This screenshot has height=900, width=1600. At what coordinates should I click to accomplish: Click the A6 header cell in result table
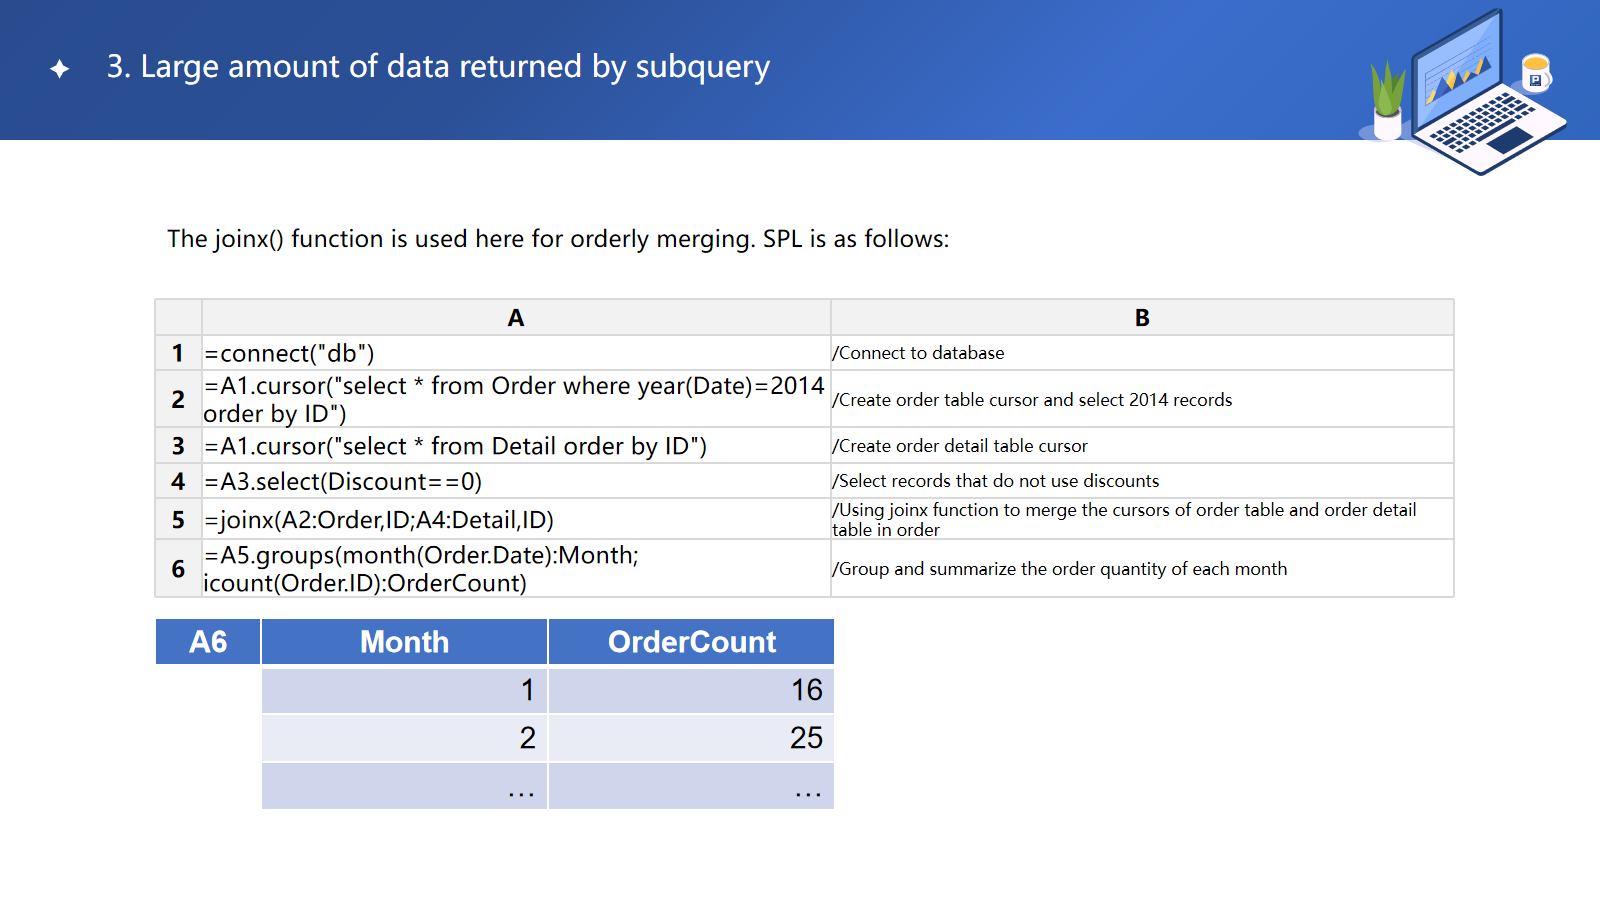tap(208, 642)
